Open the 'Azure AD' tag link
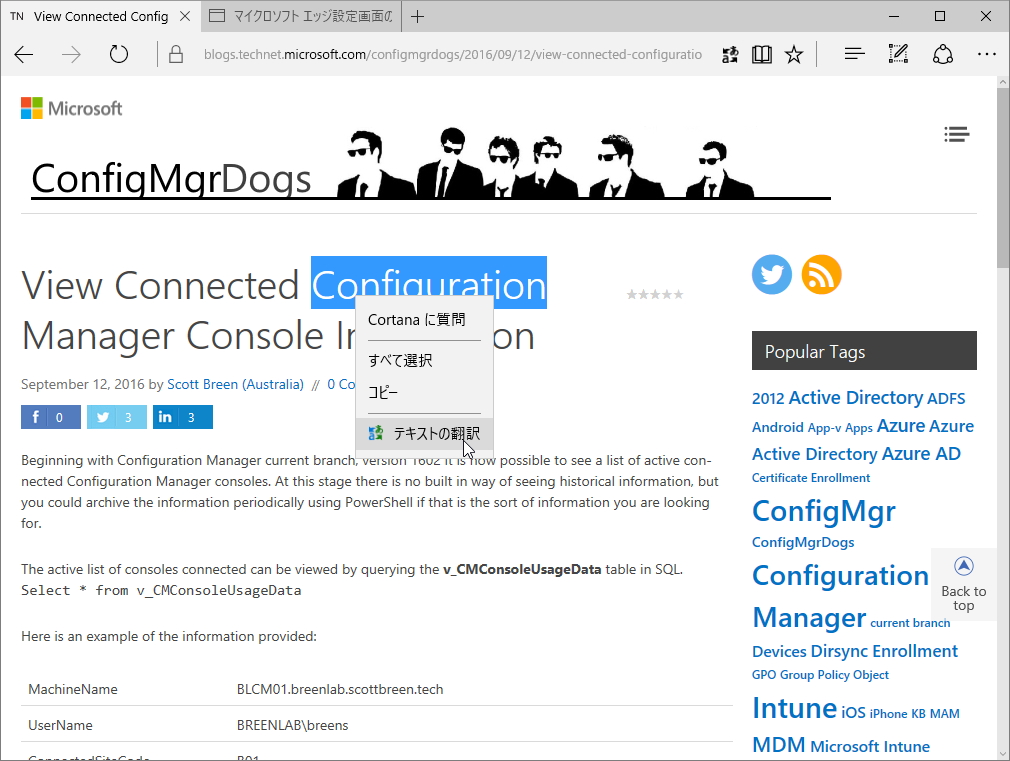This screenshot has width=1010, height=761. tap(921, 454)
